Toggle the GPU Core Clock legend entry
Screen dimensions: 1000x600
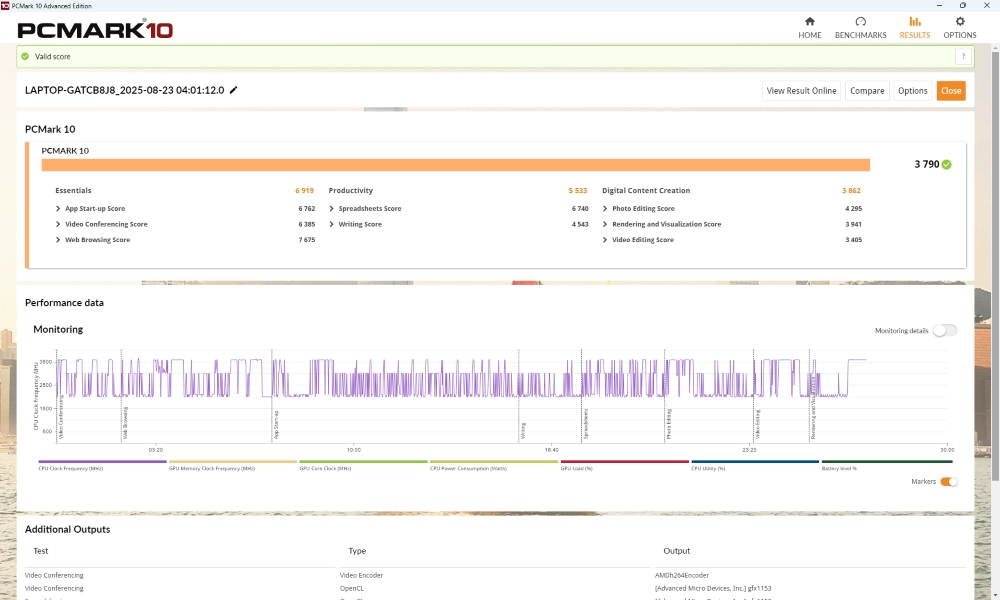click(364, 465)
